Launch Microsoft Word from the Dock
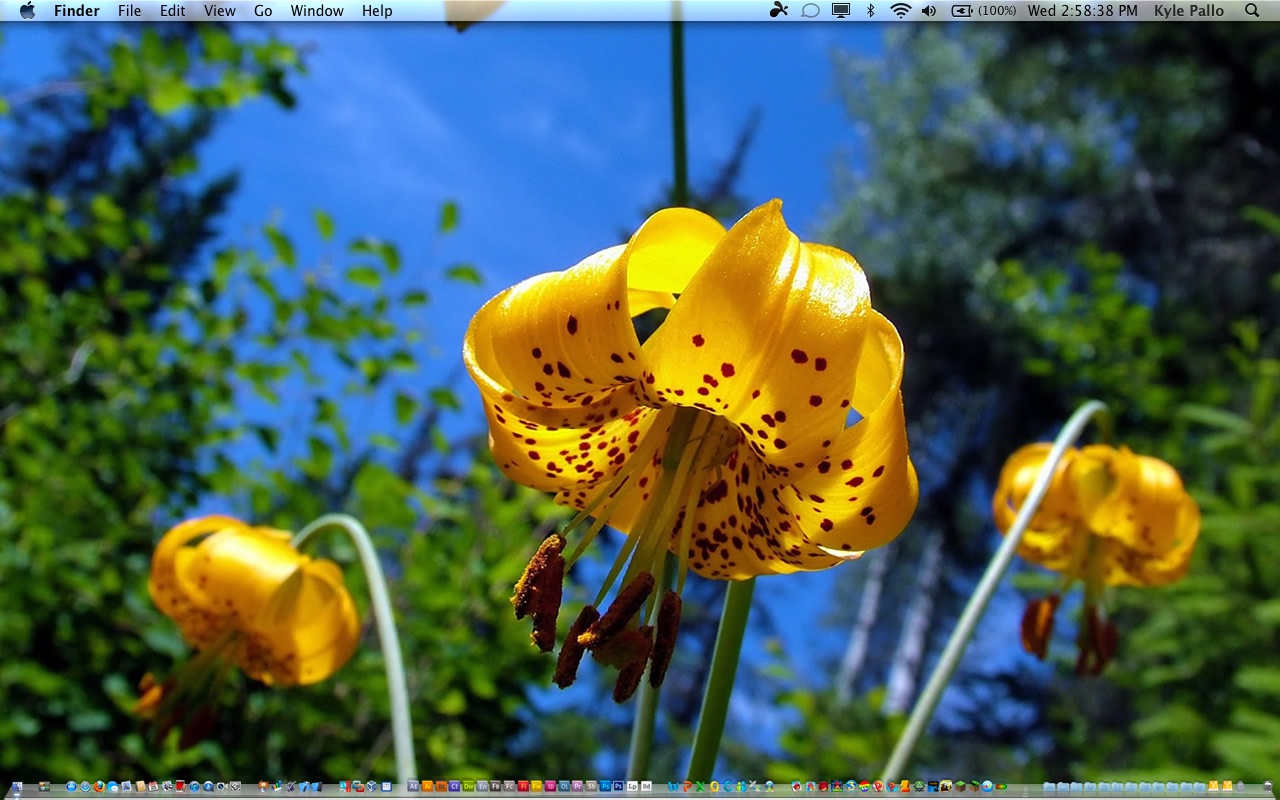Screen dimensions: 1280x800 [x=673, y=786]
